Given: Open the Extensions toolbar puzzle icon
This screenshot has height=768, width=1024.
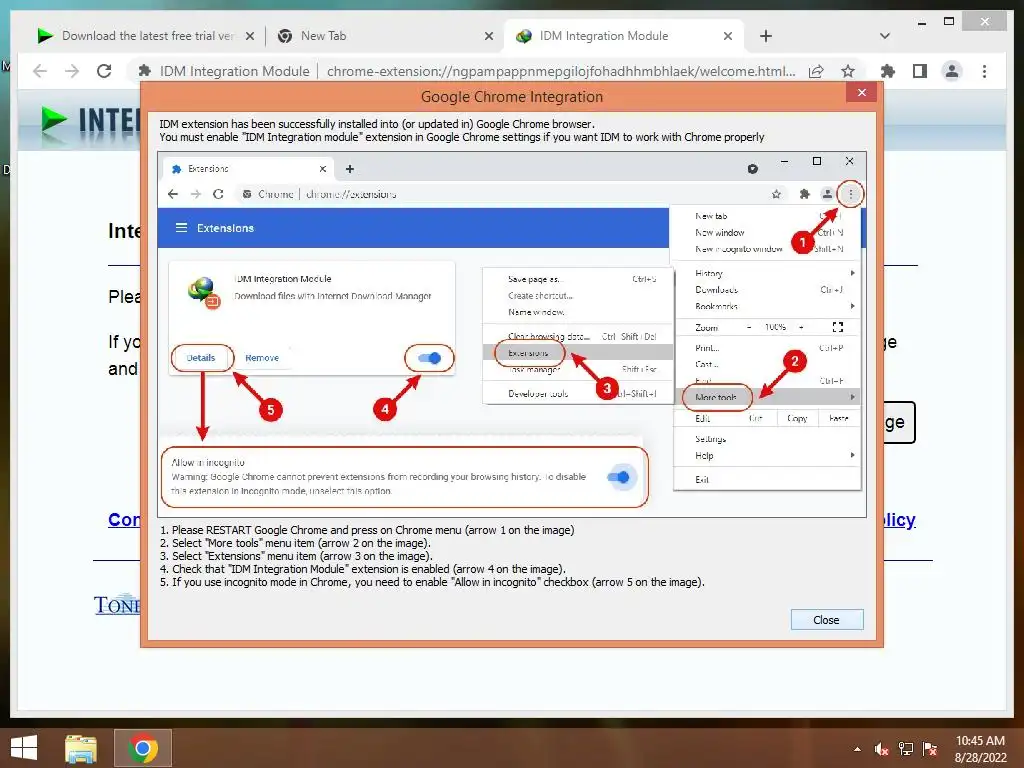Looking at the screenshot, I should tap(888, 71).
